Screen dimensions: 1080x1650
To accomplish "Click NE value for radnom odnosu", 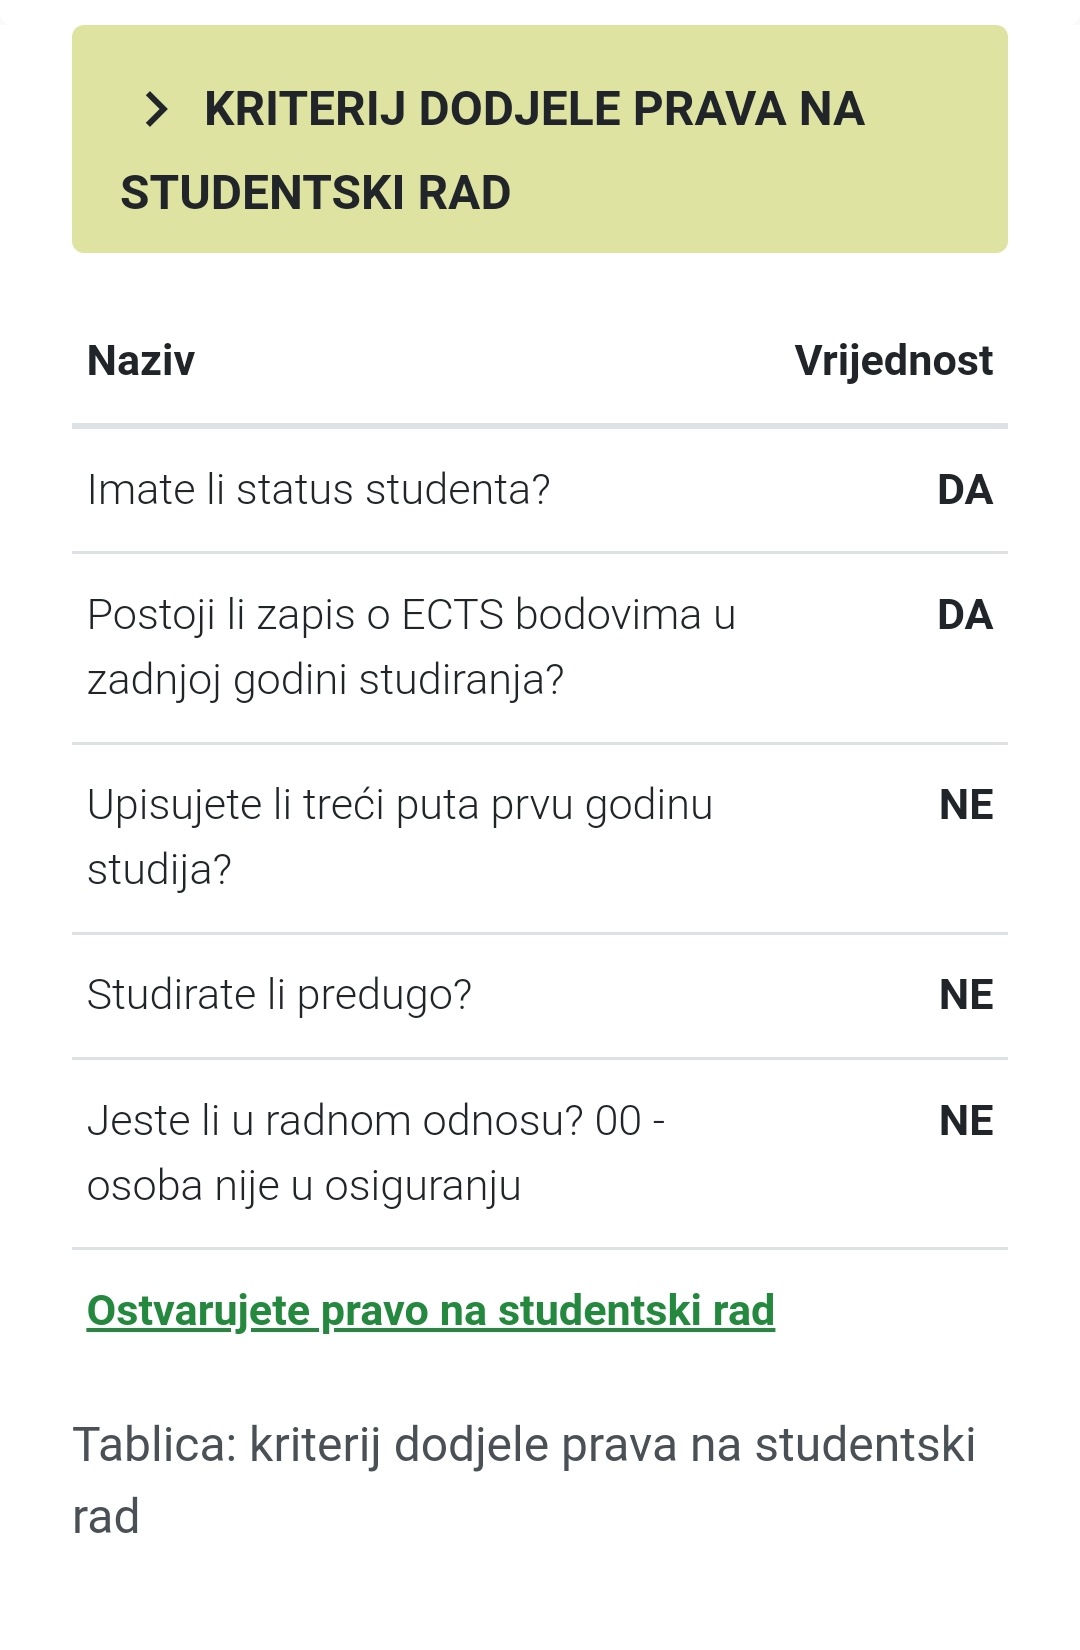I will tap(966, 1121).
